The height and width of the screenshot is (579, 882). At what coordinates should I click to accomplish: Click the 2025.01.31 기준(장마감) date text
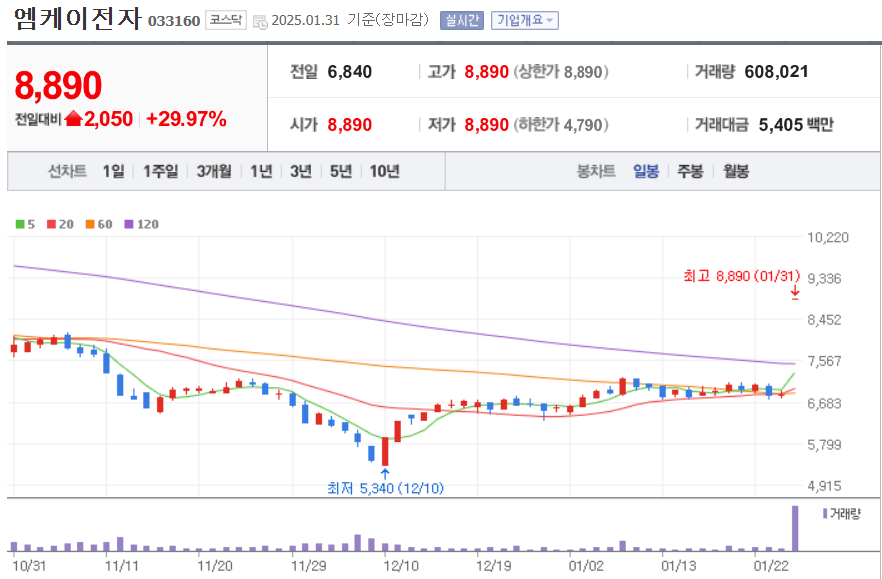click(350, 20)
